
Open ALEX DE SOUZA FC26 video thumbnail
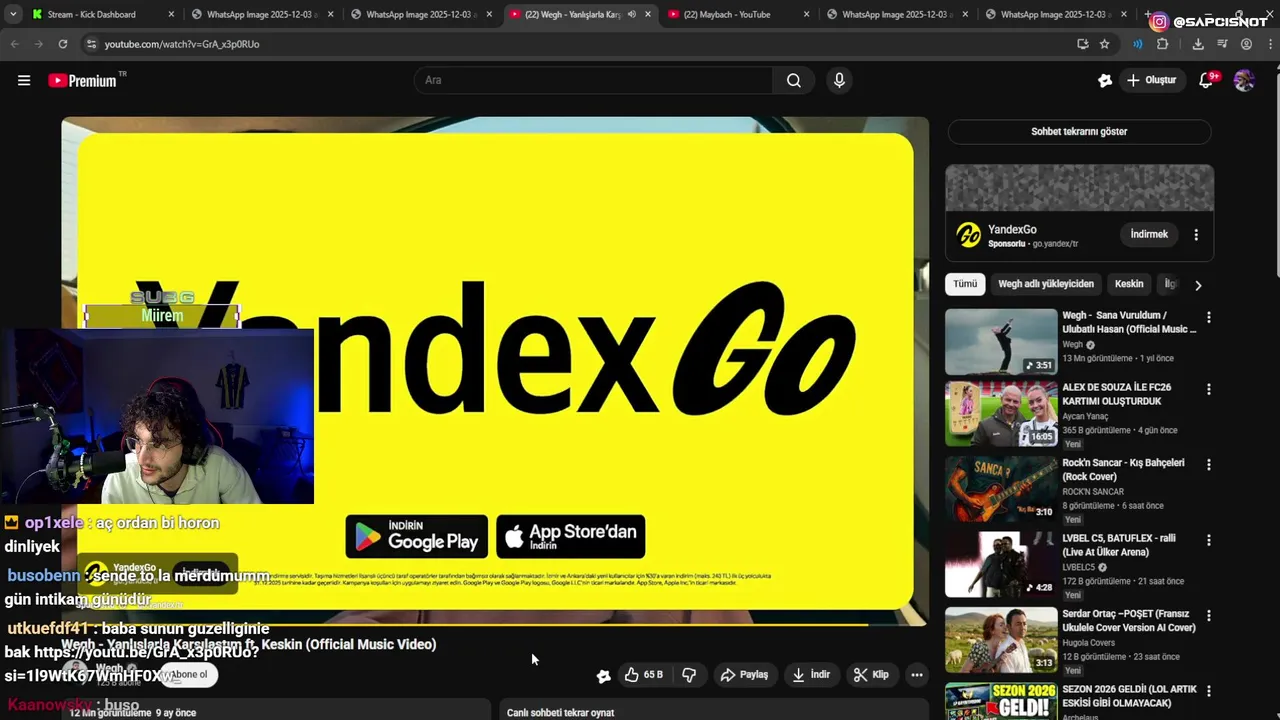[1001, 413]
